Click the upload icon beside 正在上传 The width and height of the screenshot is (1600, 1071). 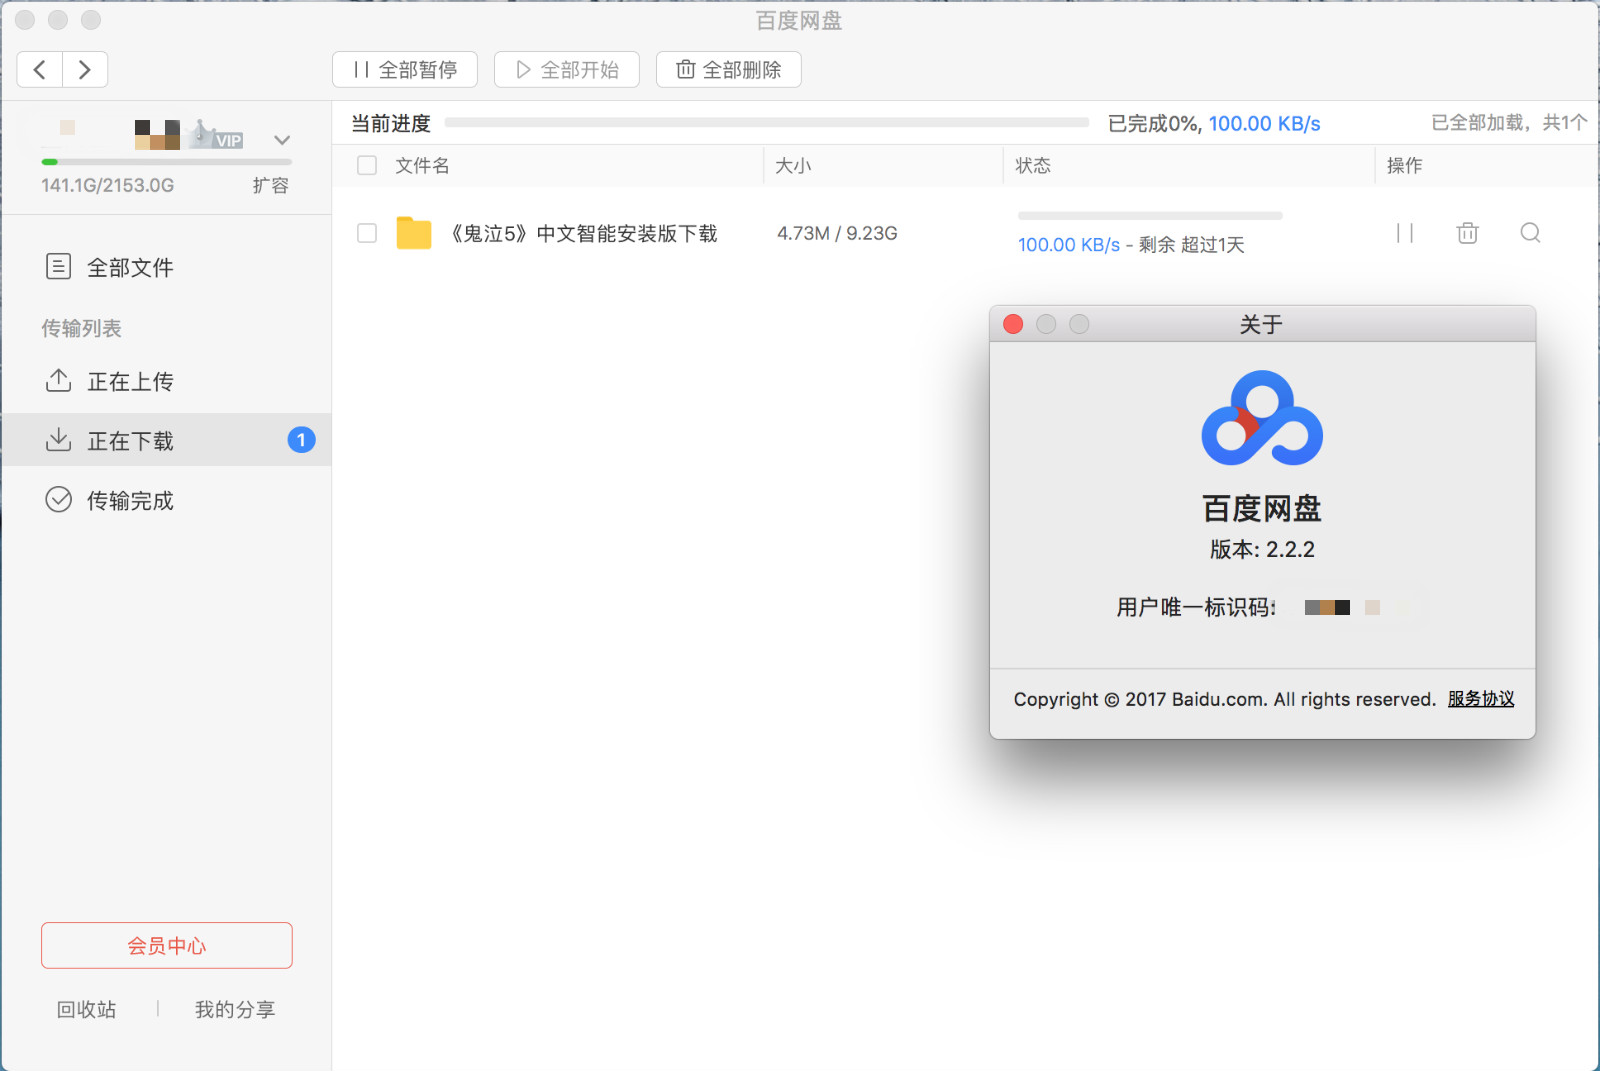tap(59, 381)
